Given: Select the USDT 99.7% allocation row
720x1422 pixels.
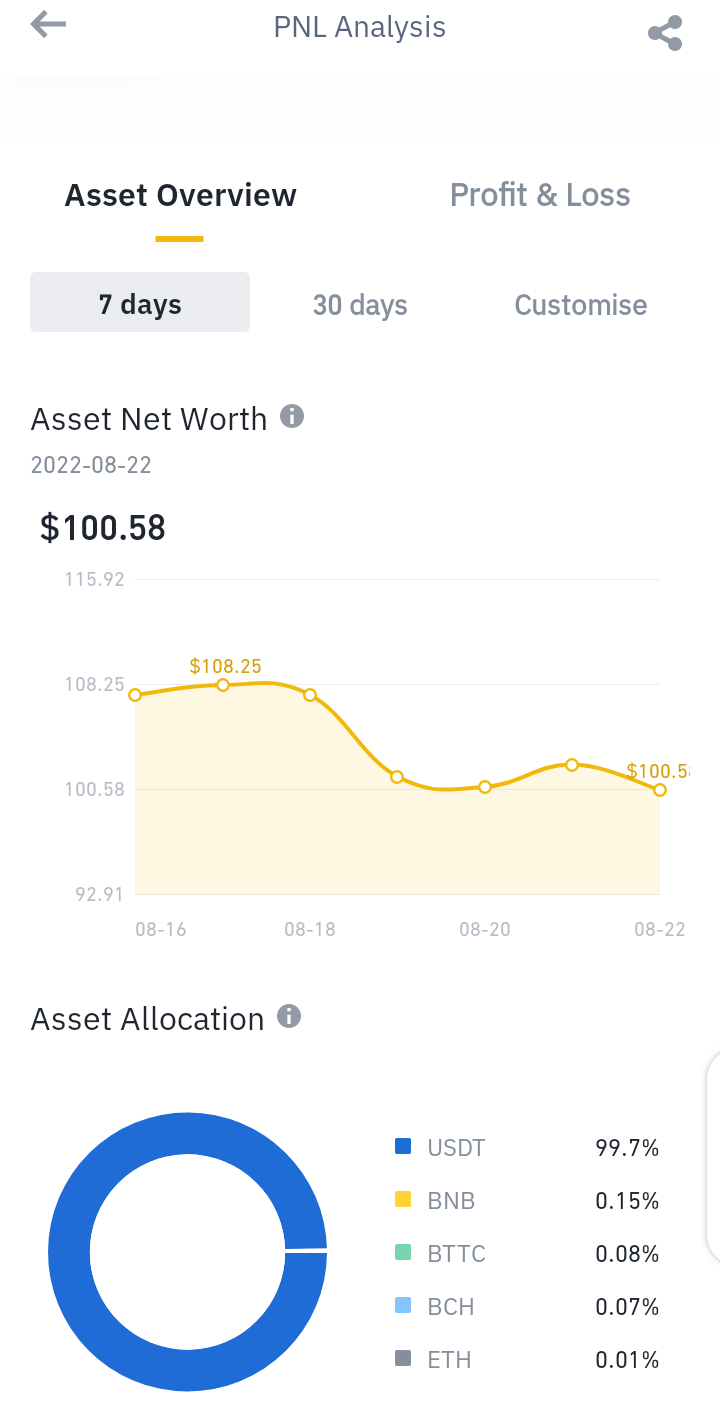Looking at the screenshot, I should click(x=527, y=1147).
